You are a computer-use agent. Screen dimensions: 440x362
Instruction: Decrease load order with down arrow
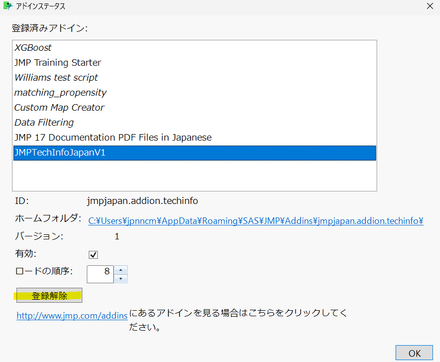[x=121, y=279]
